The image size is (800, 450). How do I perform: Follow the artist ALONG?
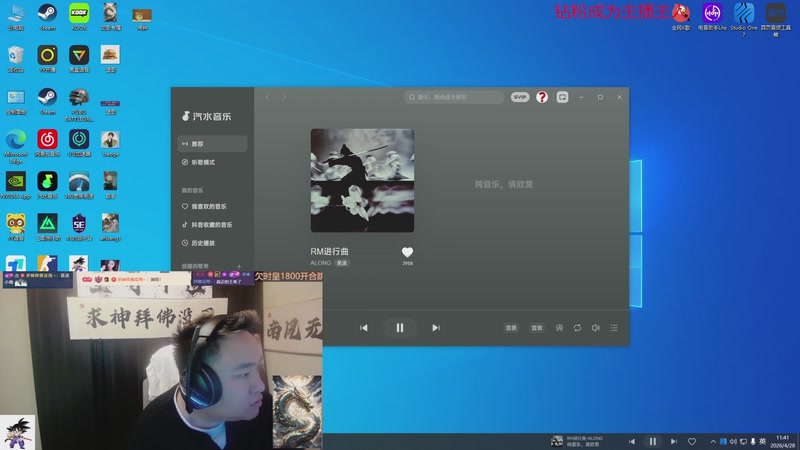click(342, 263)
